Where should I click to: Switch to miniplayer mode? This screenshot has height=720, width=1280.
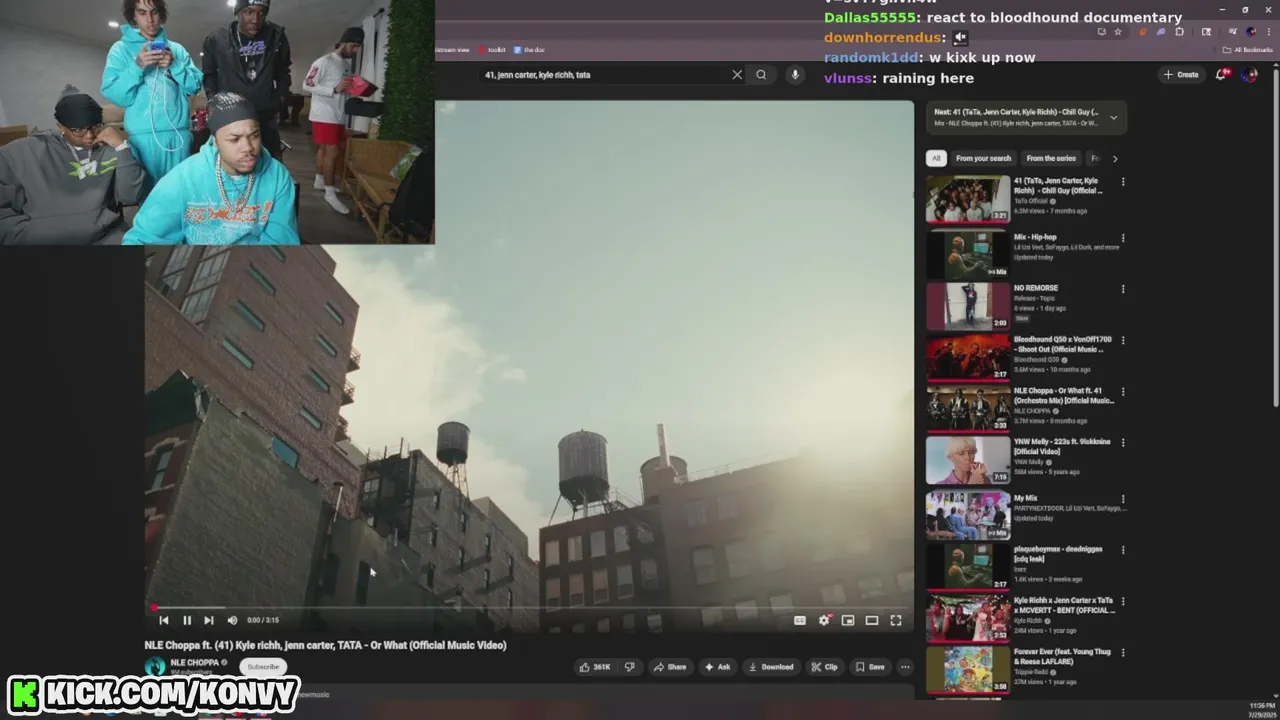tap(848, 620)
